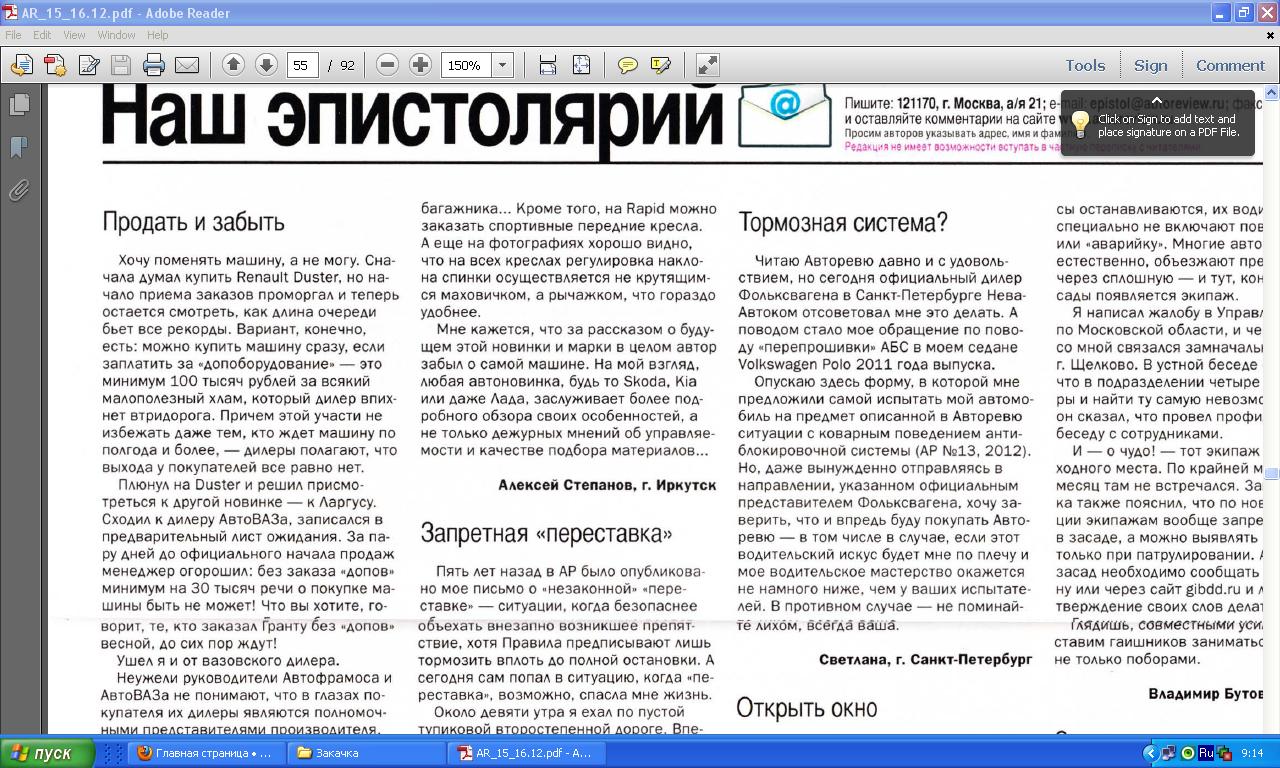Click the zoom value field showing 150%

[465, 65]
